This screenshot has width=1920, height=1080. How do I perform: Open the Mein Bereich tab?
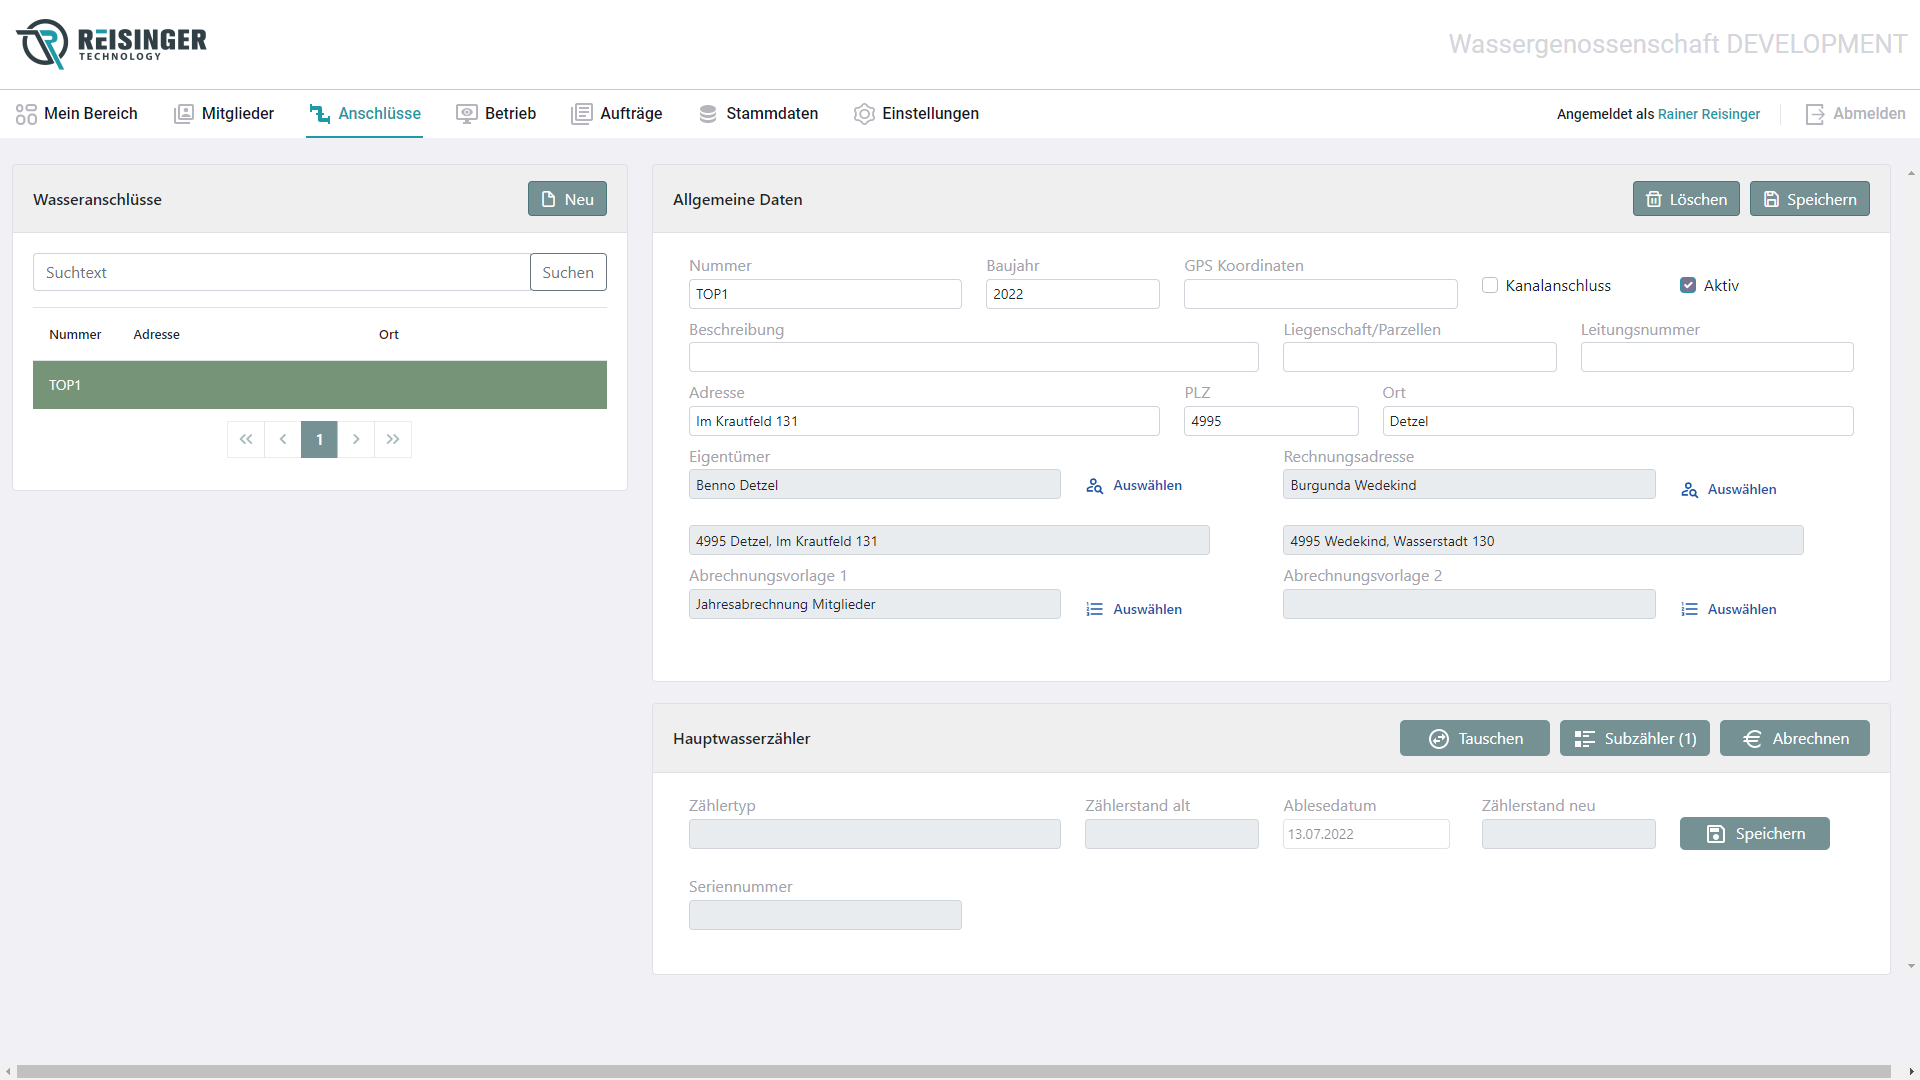77,114
